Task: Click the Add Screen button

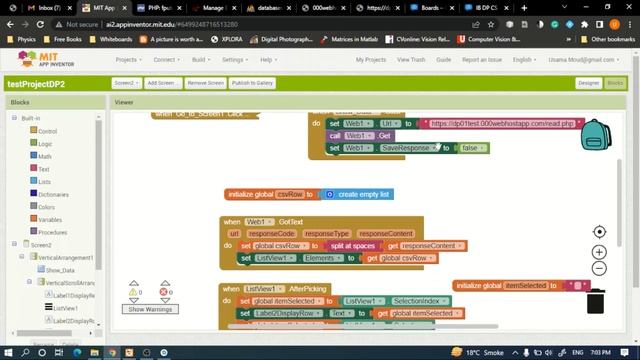Action: (x=163, y=83)
